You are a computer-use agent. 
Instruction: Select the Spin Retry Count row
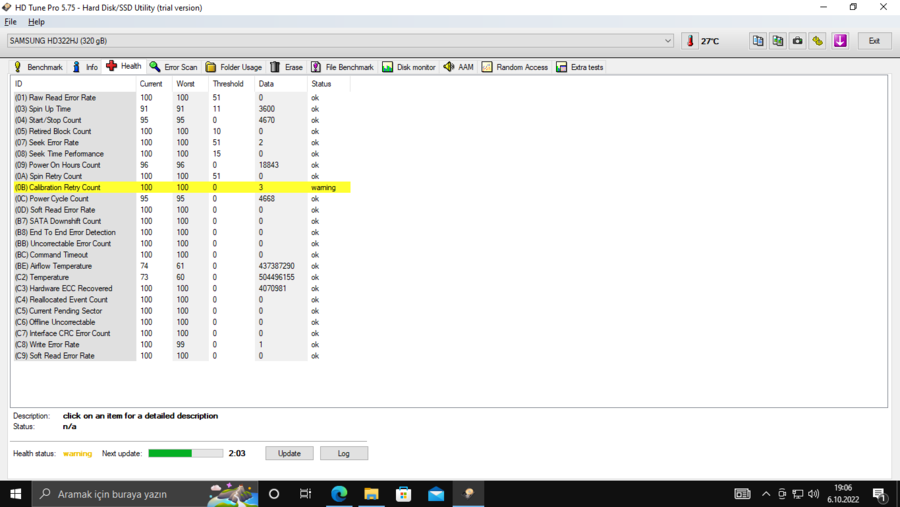point(181,176)
